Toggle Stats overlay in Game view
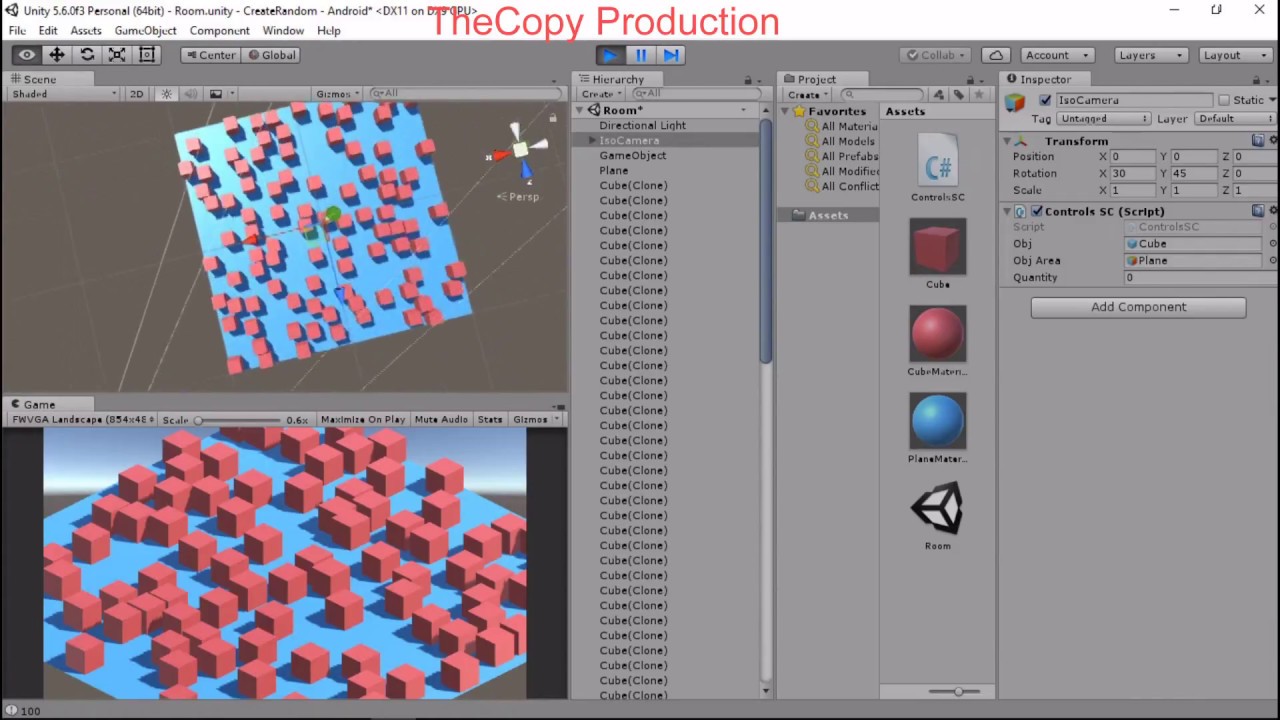The image size is (1280, 720). point(490,420)
